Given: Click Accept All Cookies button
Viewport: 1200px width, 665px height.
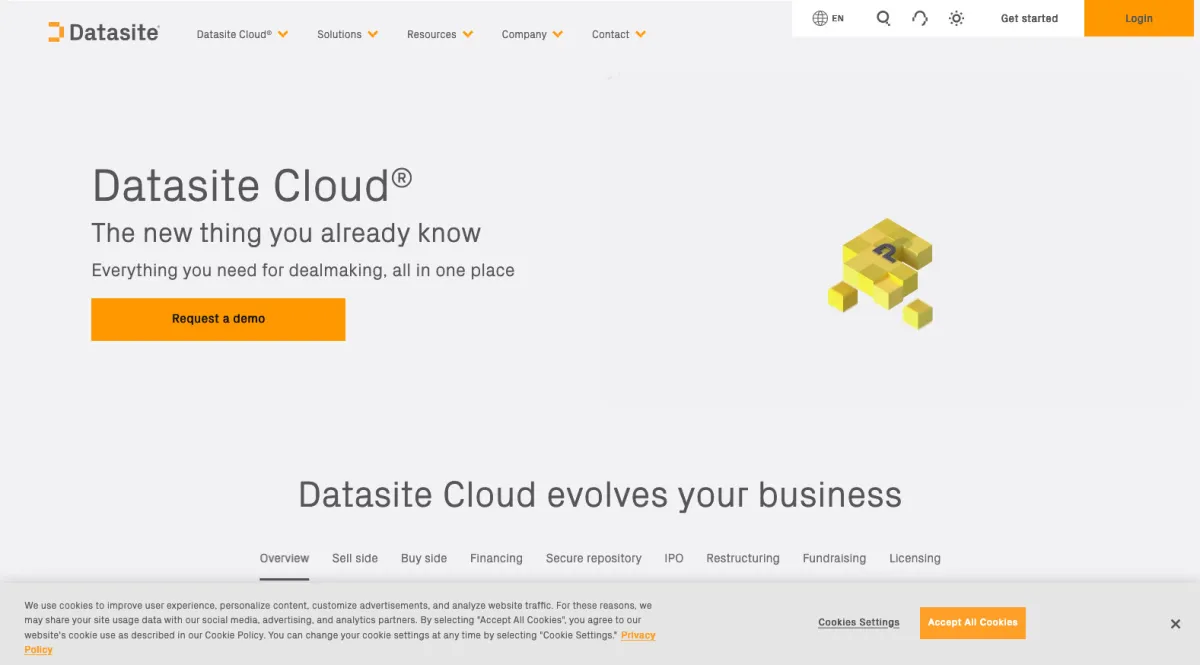Looking at the screenshot, I should pos(972,622).
